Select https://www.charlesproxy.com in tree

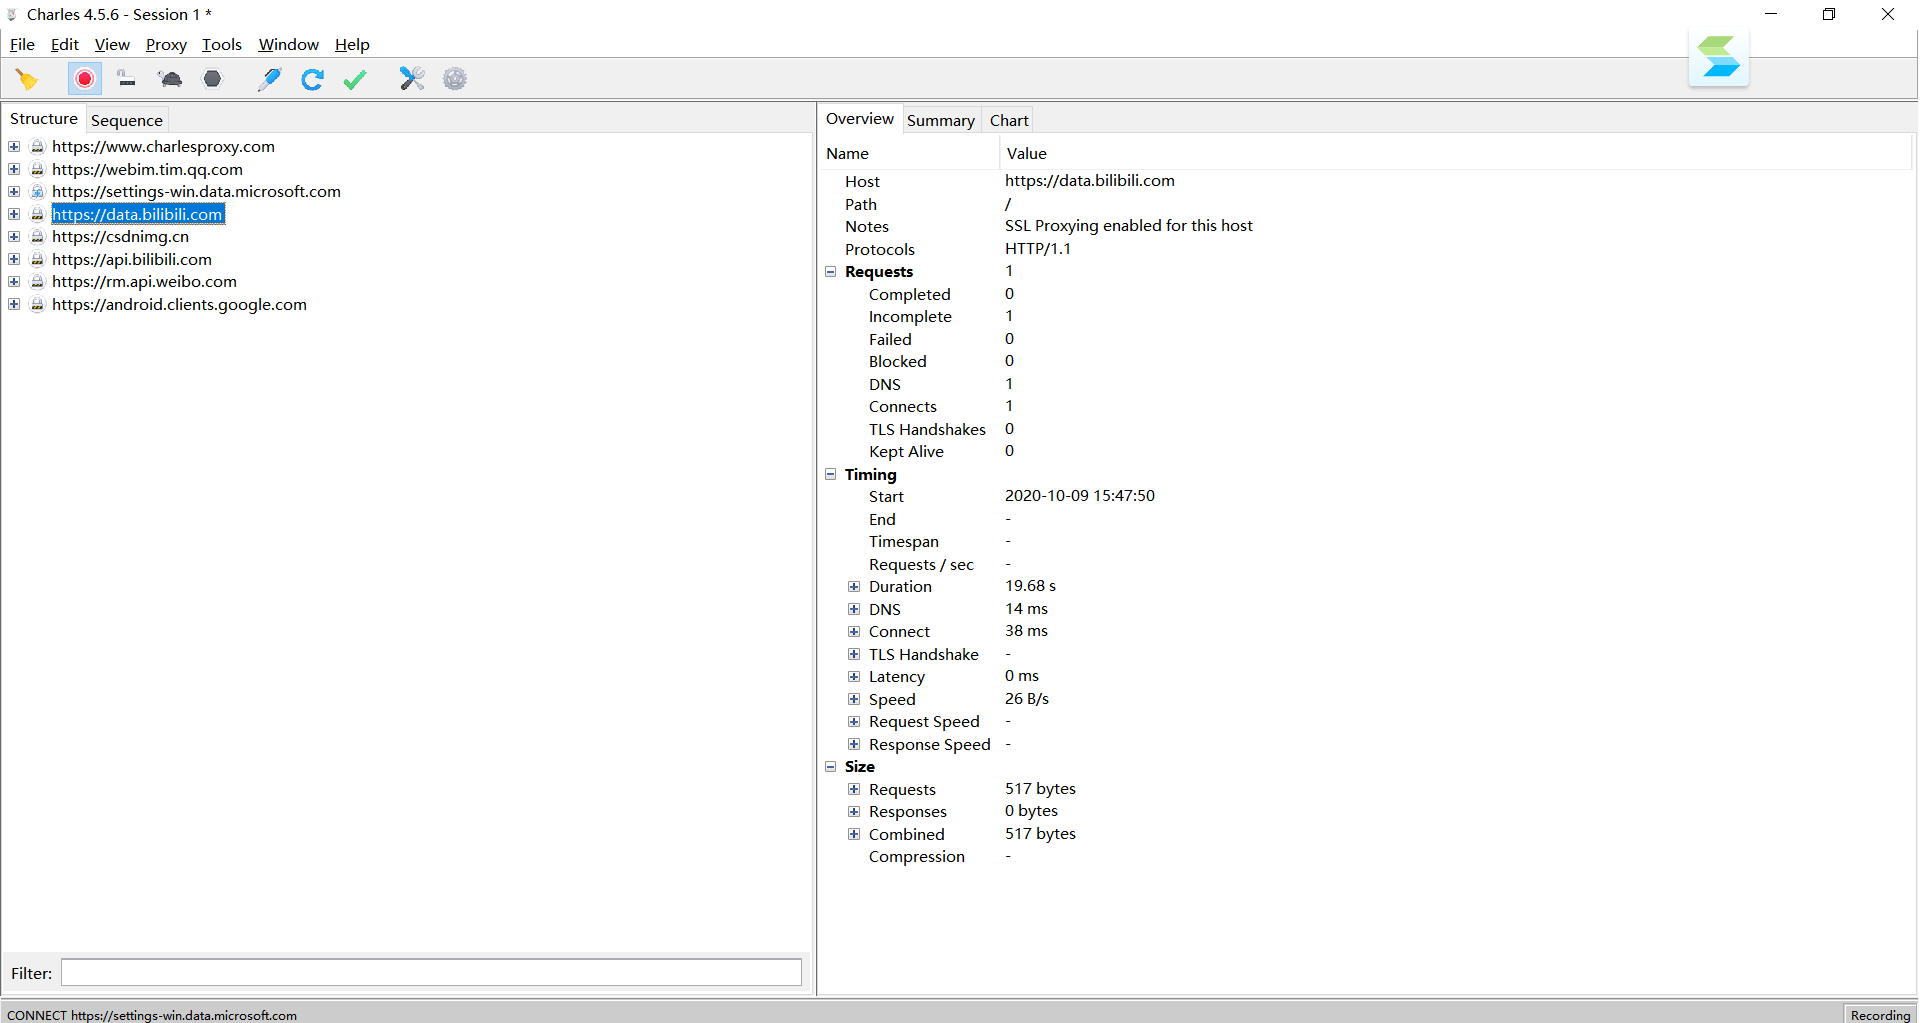coord(163,146)
